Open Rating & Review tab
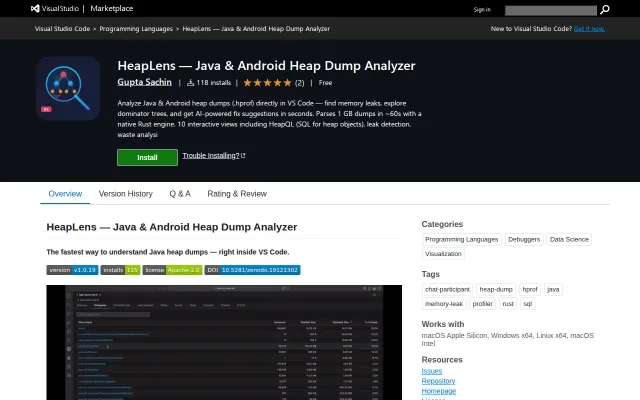This screenshot has height=400, width=640. pos(237,194)
